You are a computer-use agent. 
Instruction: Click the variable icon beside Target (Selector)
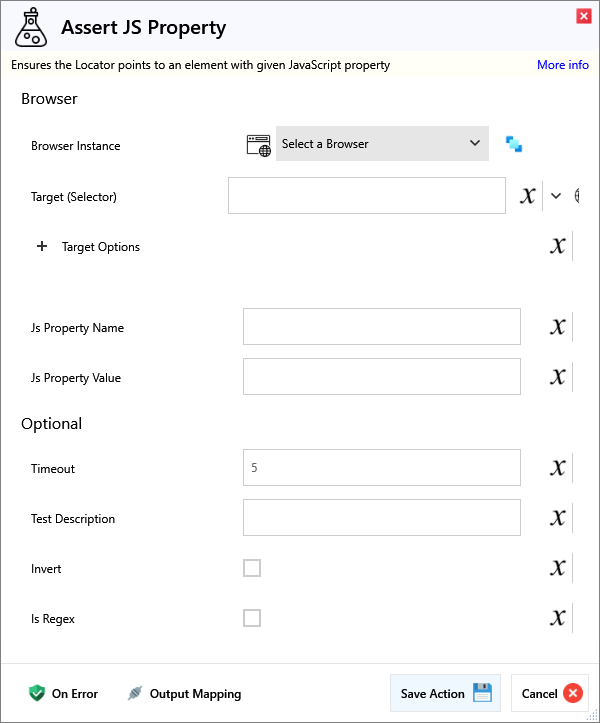[528, 196]
